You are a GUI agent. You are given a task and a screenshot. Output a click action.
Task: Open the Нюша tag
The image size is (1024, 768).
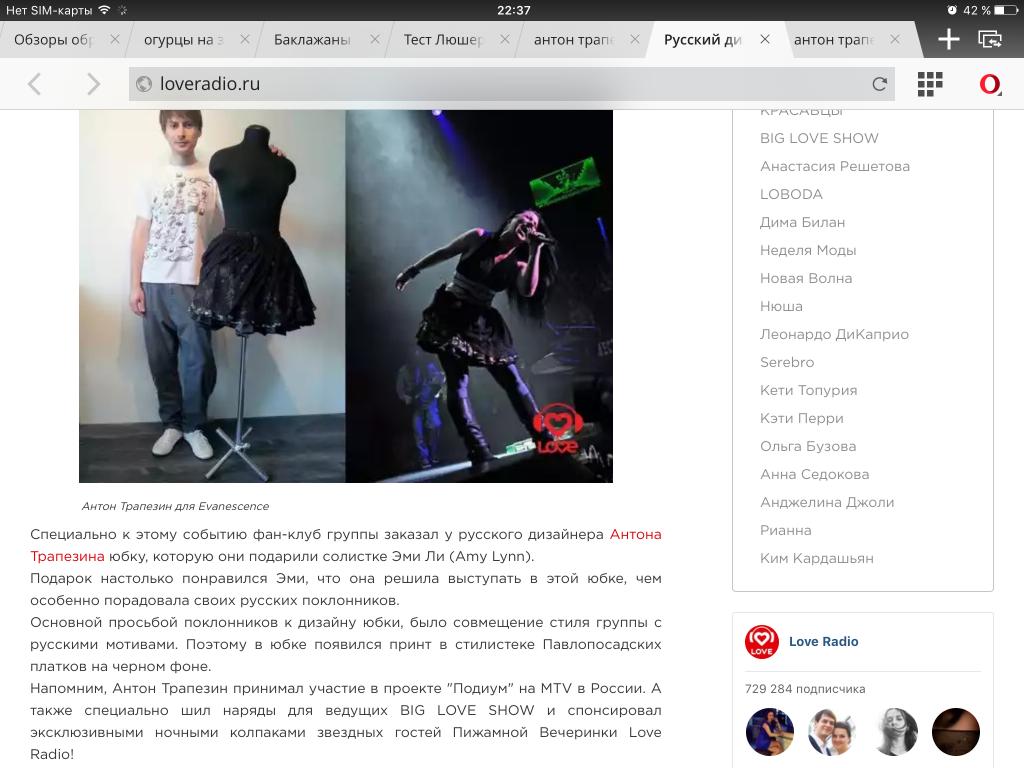[x=781, y=306]
